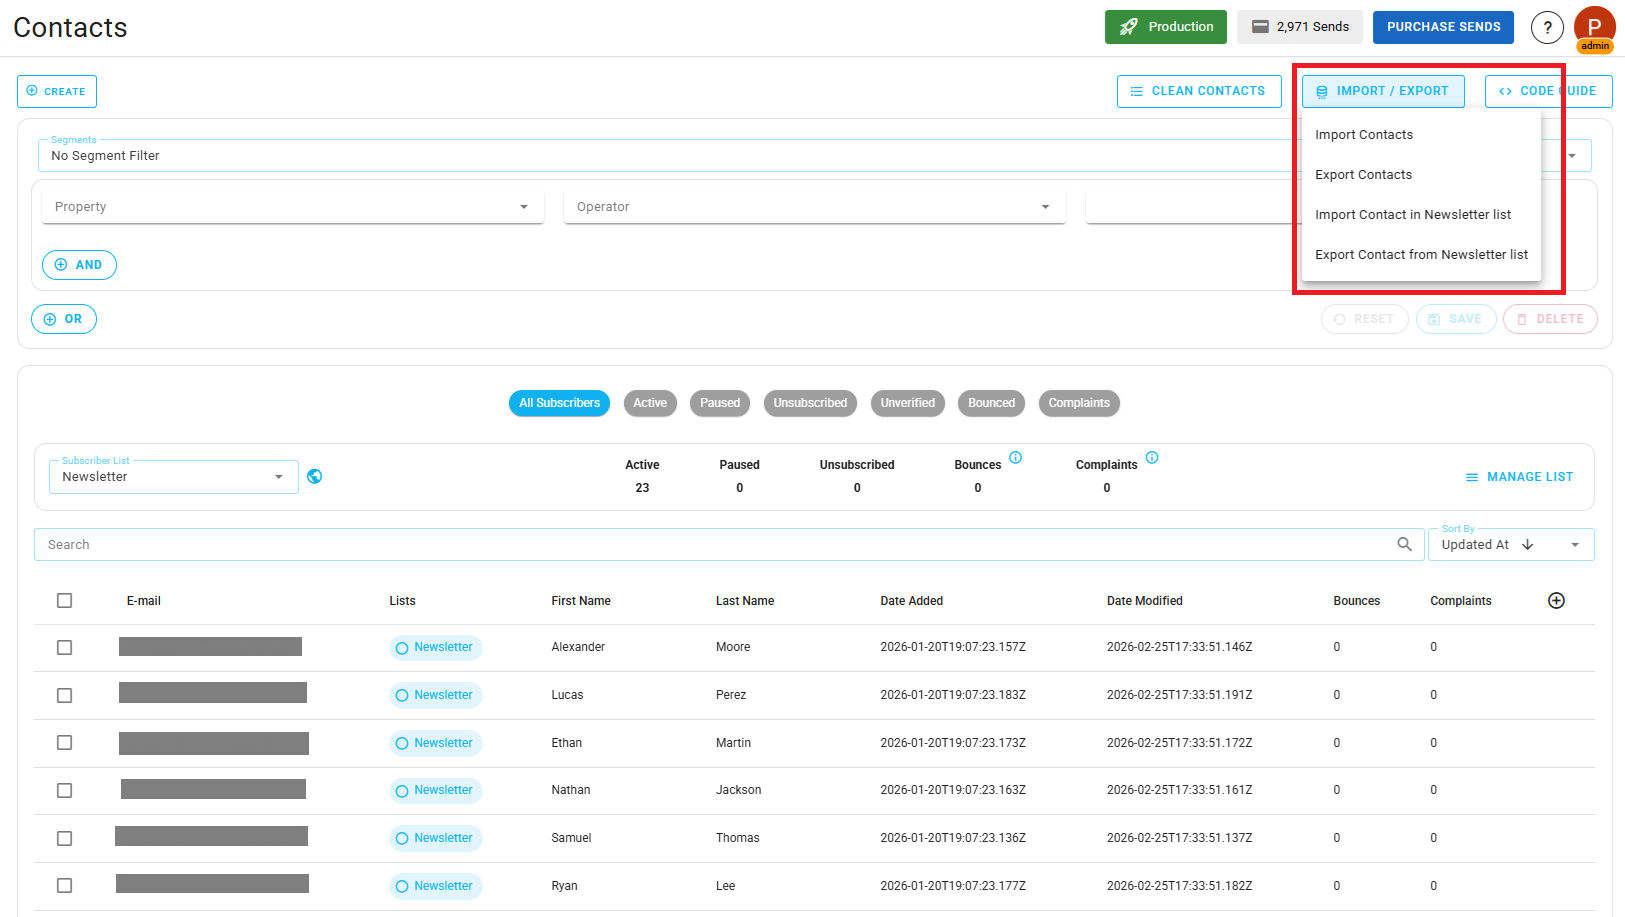Viewport: 1625px width, 917px height.
Task: Open the add-column plus icon
Action: (x=1556, y=600)
